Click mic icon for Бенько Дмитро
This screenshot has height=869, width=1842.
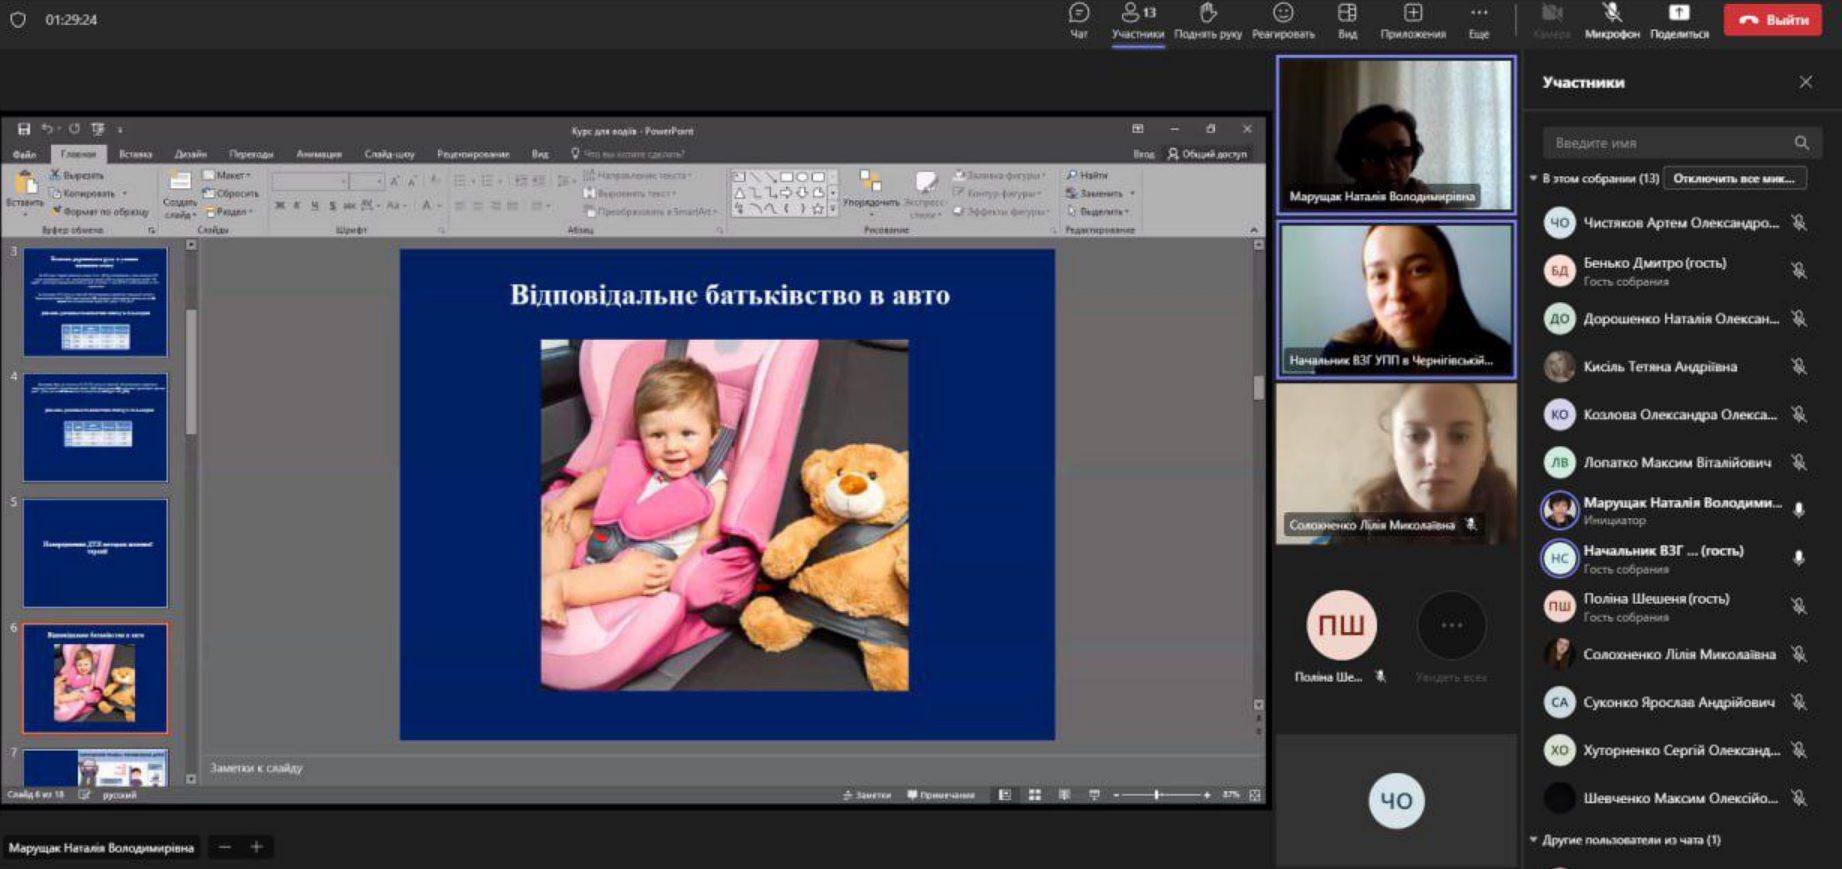pos(1798,270)
